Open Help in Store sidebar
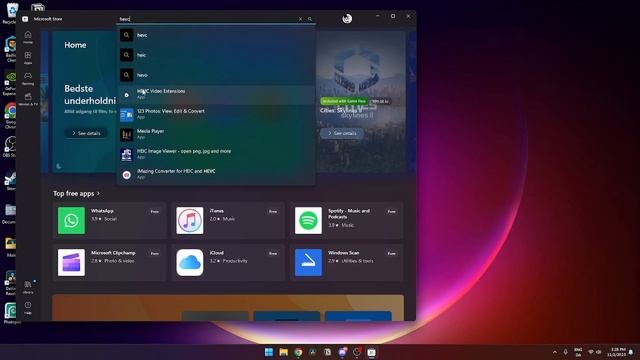This screenshot has height=360, width=640. pos(28,308)
